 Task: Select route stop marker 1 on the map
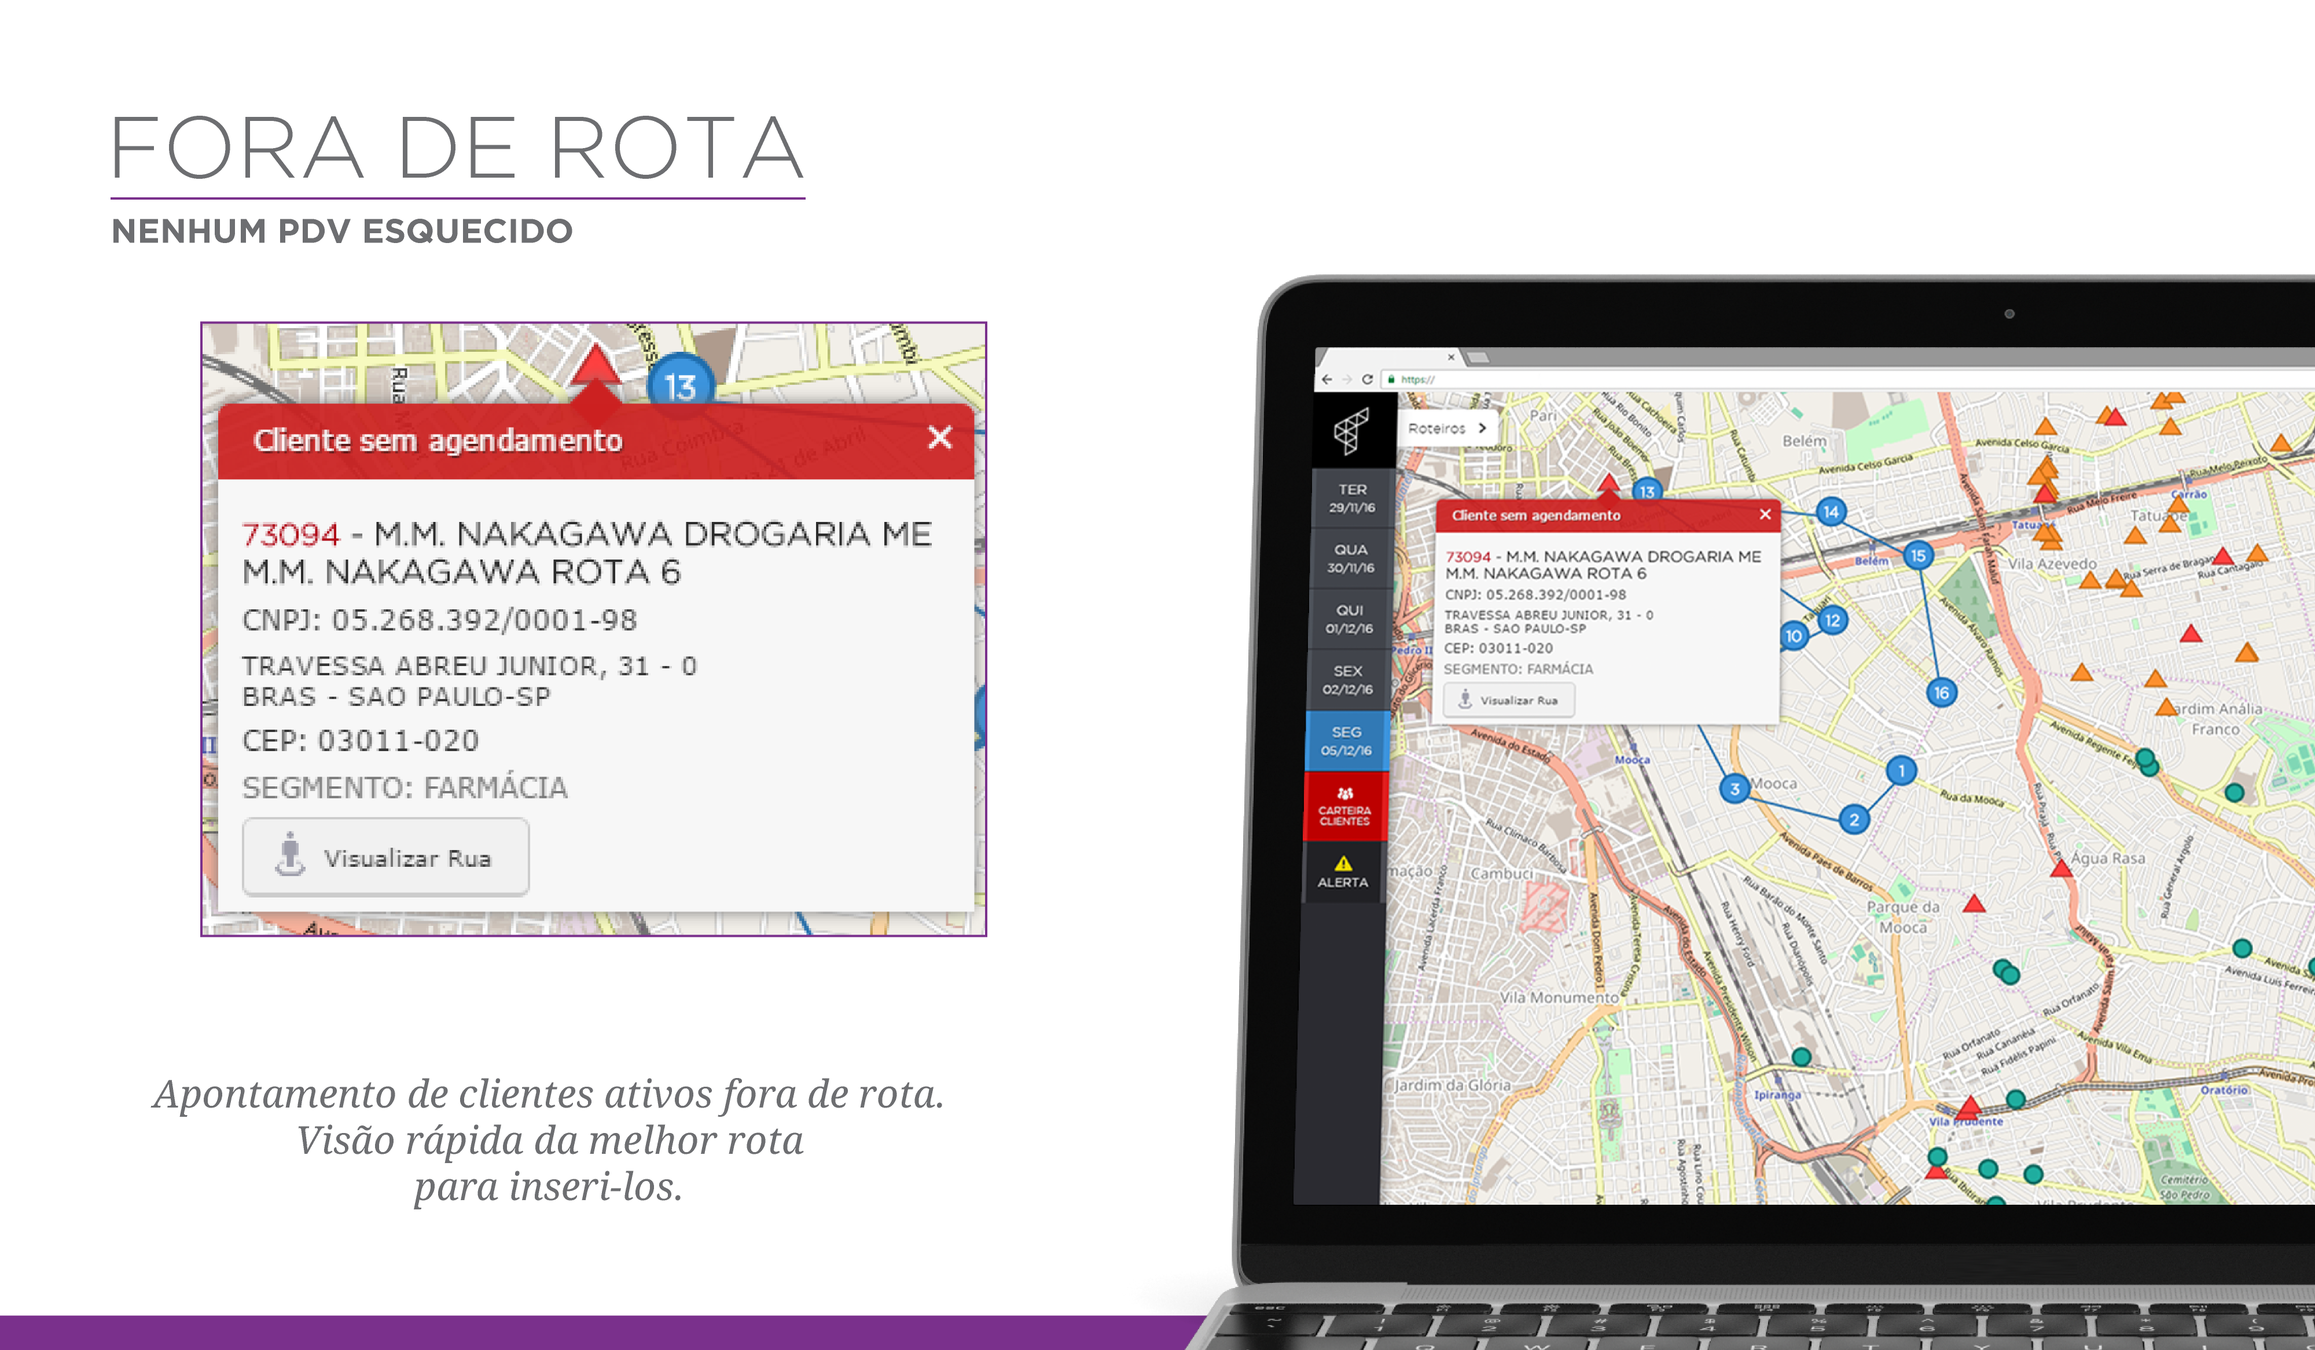[x=1901, y=770]
